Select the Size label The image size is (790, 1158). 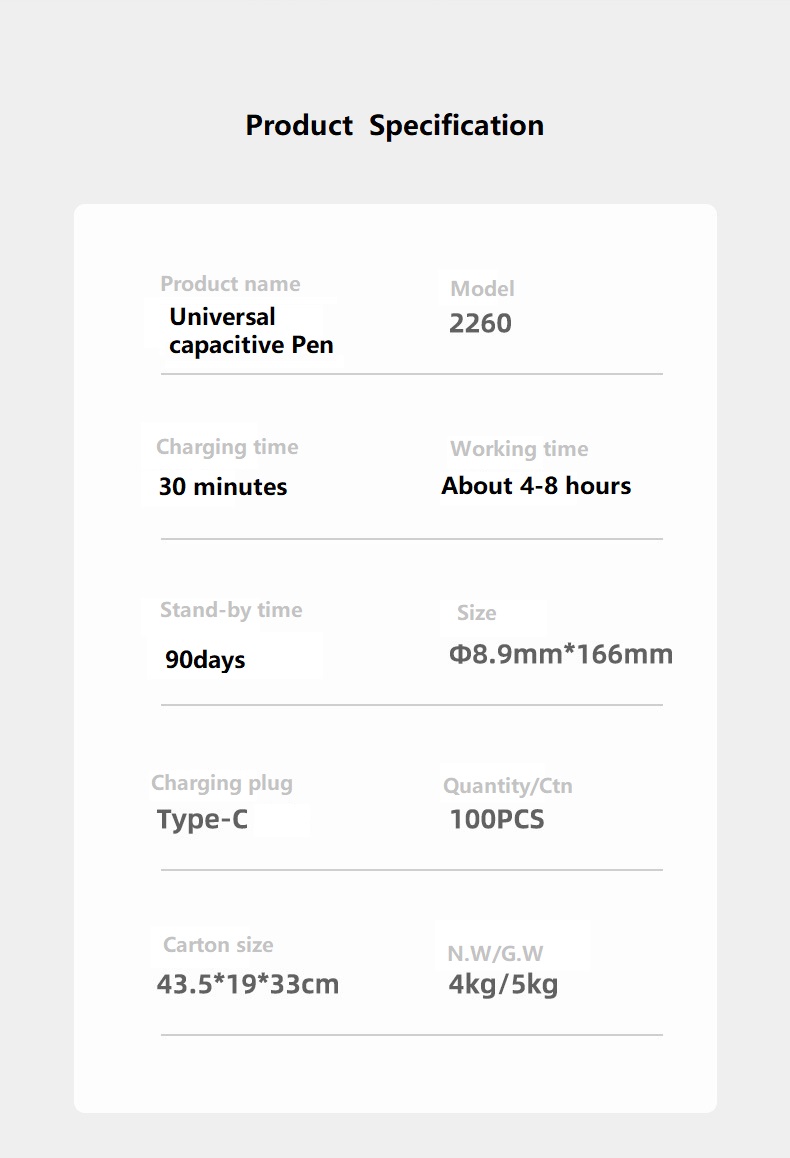pos(476,613)
